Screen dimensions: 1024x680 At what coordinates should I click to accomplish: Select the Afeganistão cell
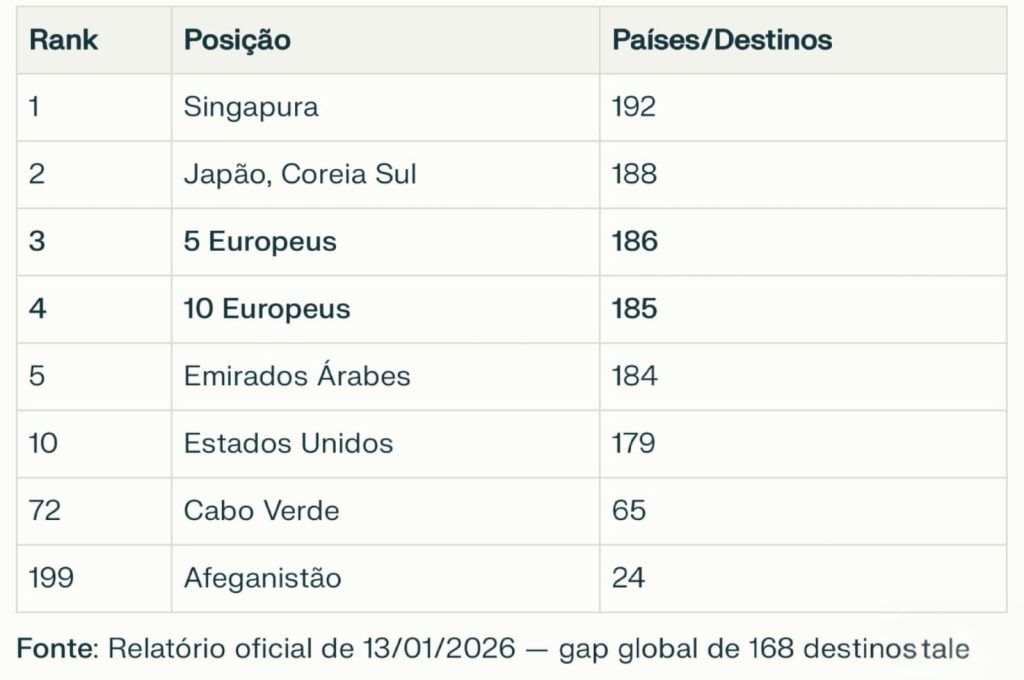262,578
